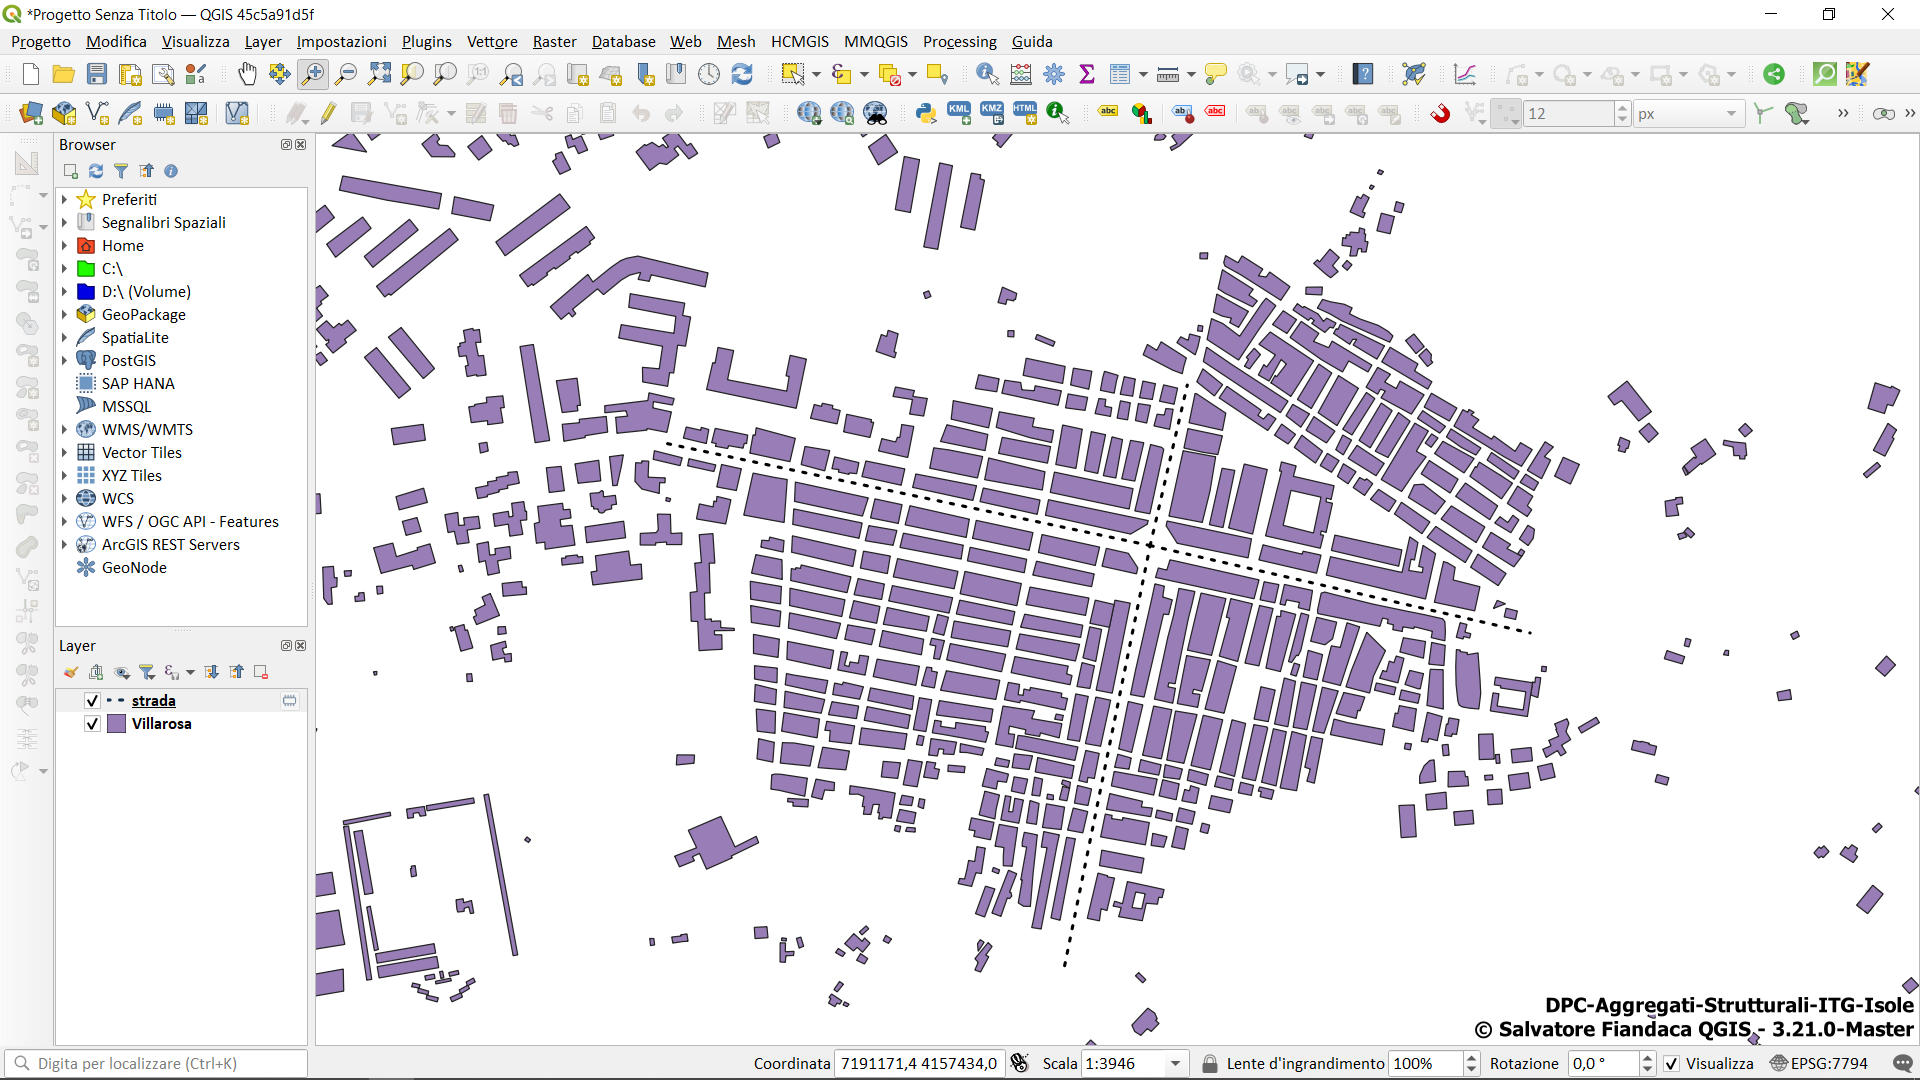Expand the WMS/WMTS tree entry

click(65, 430)
